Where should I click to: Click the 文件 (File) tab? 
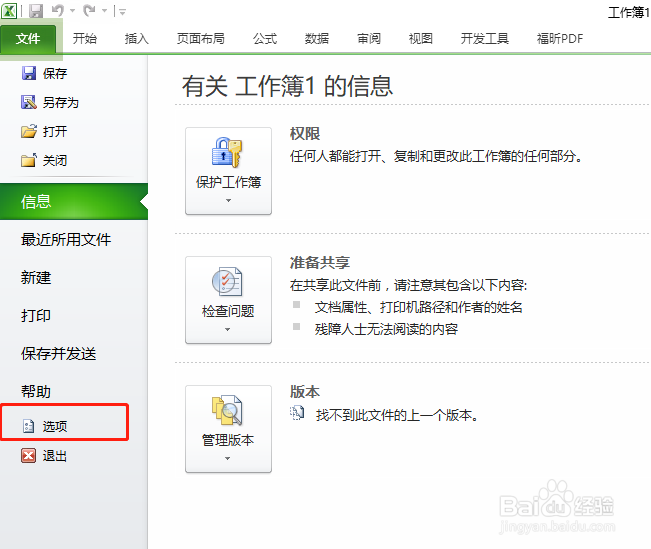pyautogui.click(x=28, y=39)
